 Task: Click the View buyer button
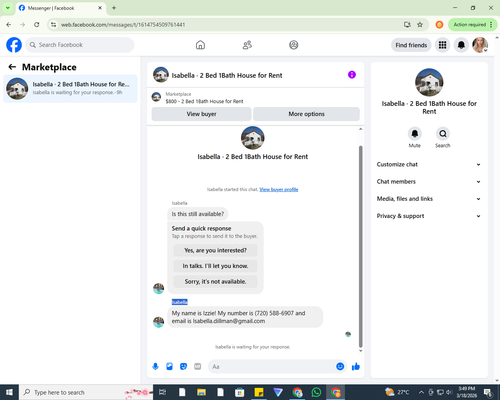pos(201,114)
